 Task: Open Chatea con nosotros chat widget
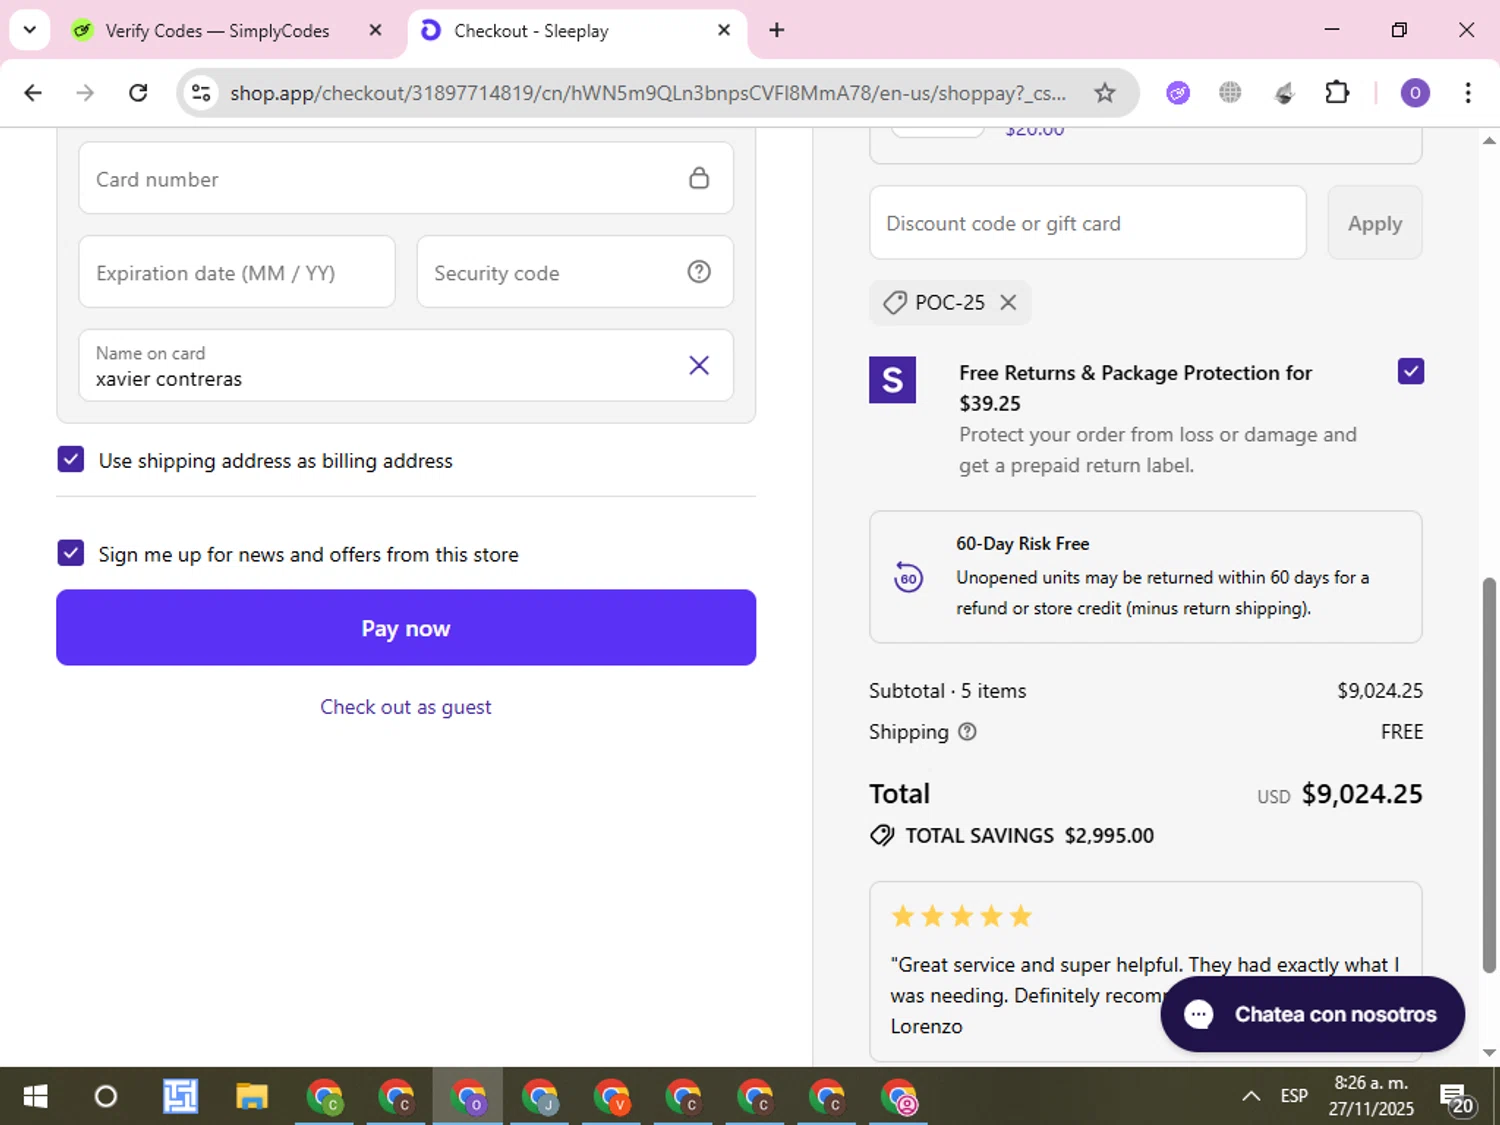[x=1312, y=1014]
